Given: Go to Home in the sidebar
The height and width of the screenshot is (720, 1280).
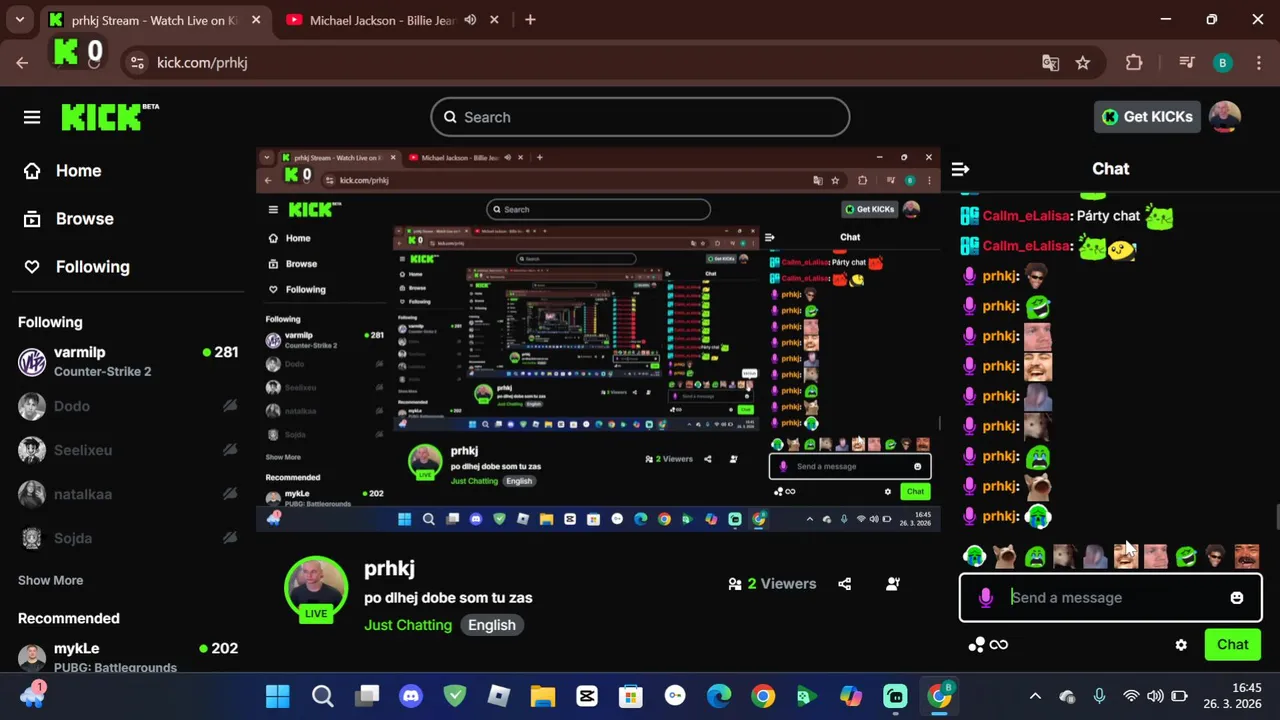Looking at the screenshot, I should [63, 171].
